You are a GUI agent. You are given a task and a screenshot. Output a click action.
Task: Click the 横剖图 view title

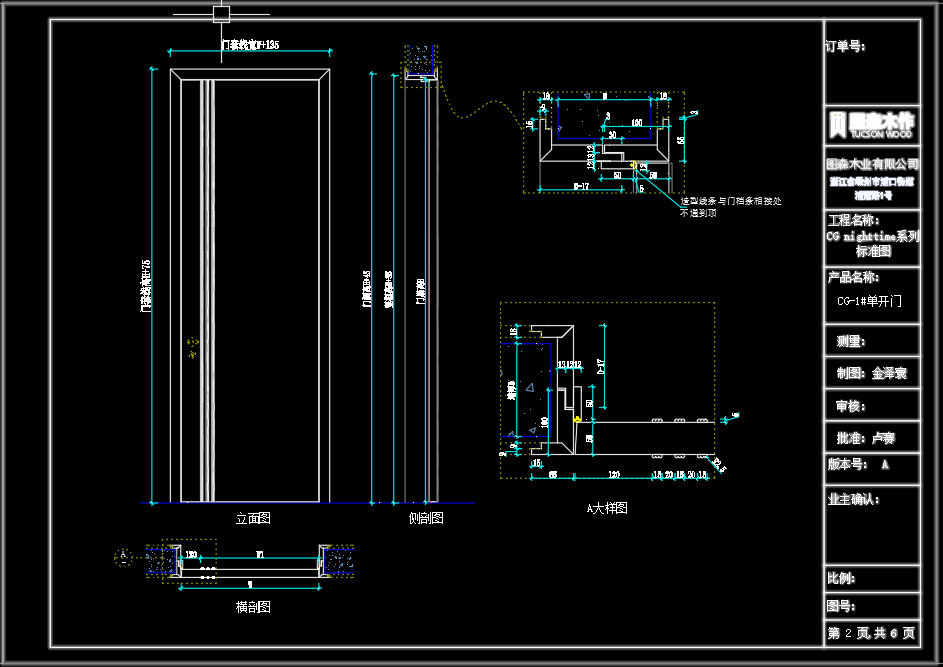[x=253, y=607]
